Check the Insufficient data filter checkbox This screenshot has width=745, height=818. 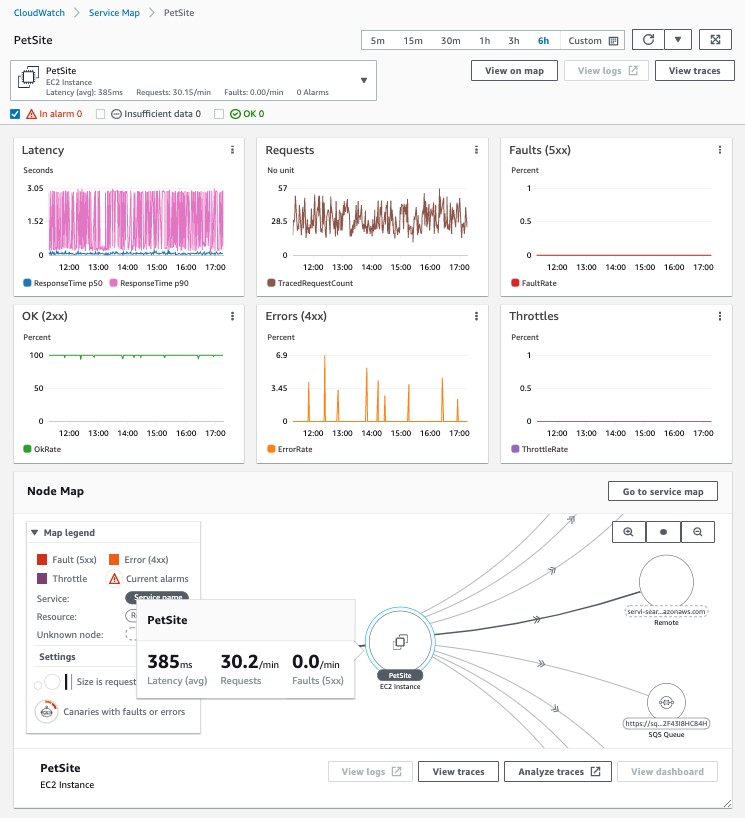point(101,114)
